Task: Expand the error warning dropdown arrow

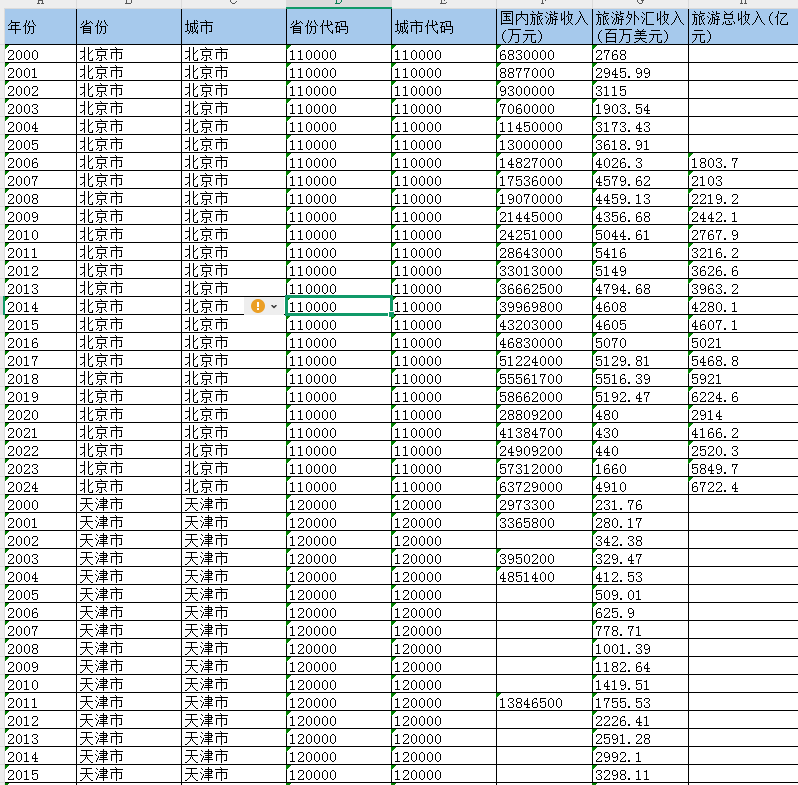Action: (x=274, y=306)
